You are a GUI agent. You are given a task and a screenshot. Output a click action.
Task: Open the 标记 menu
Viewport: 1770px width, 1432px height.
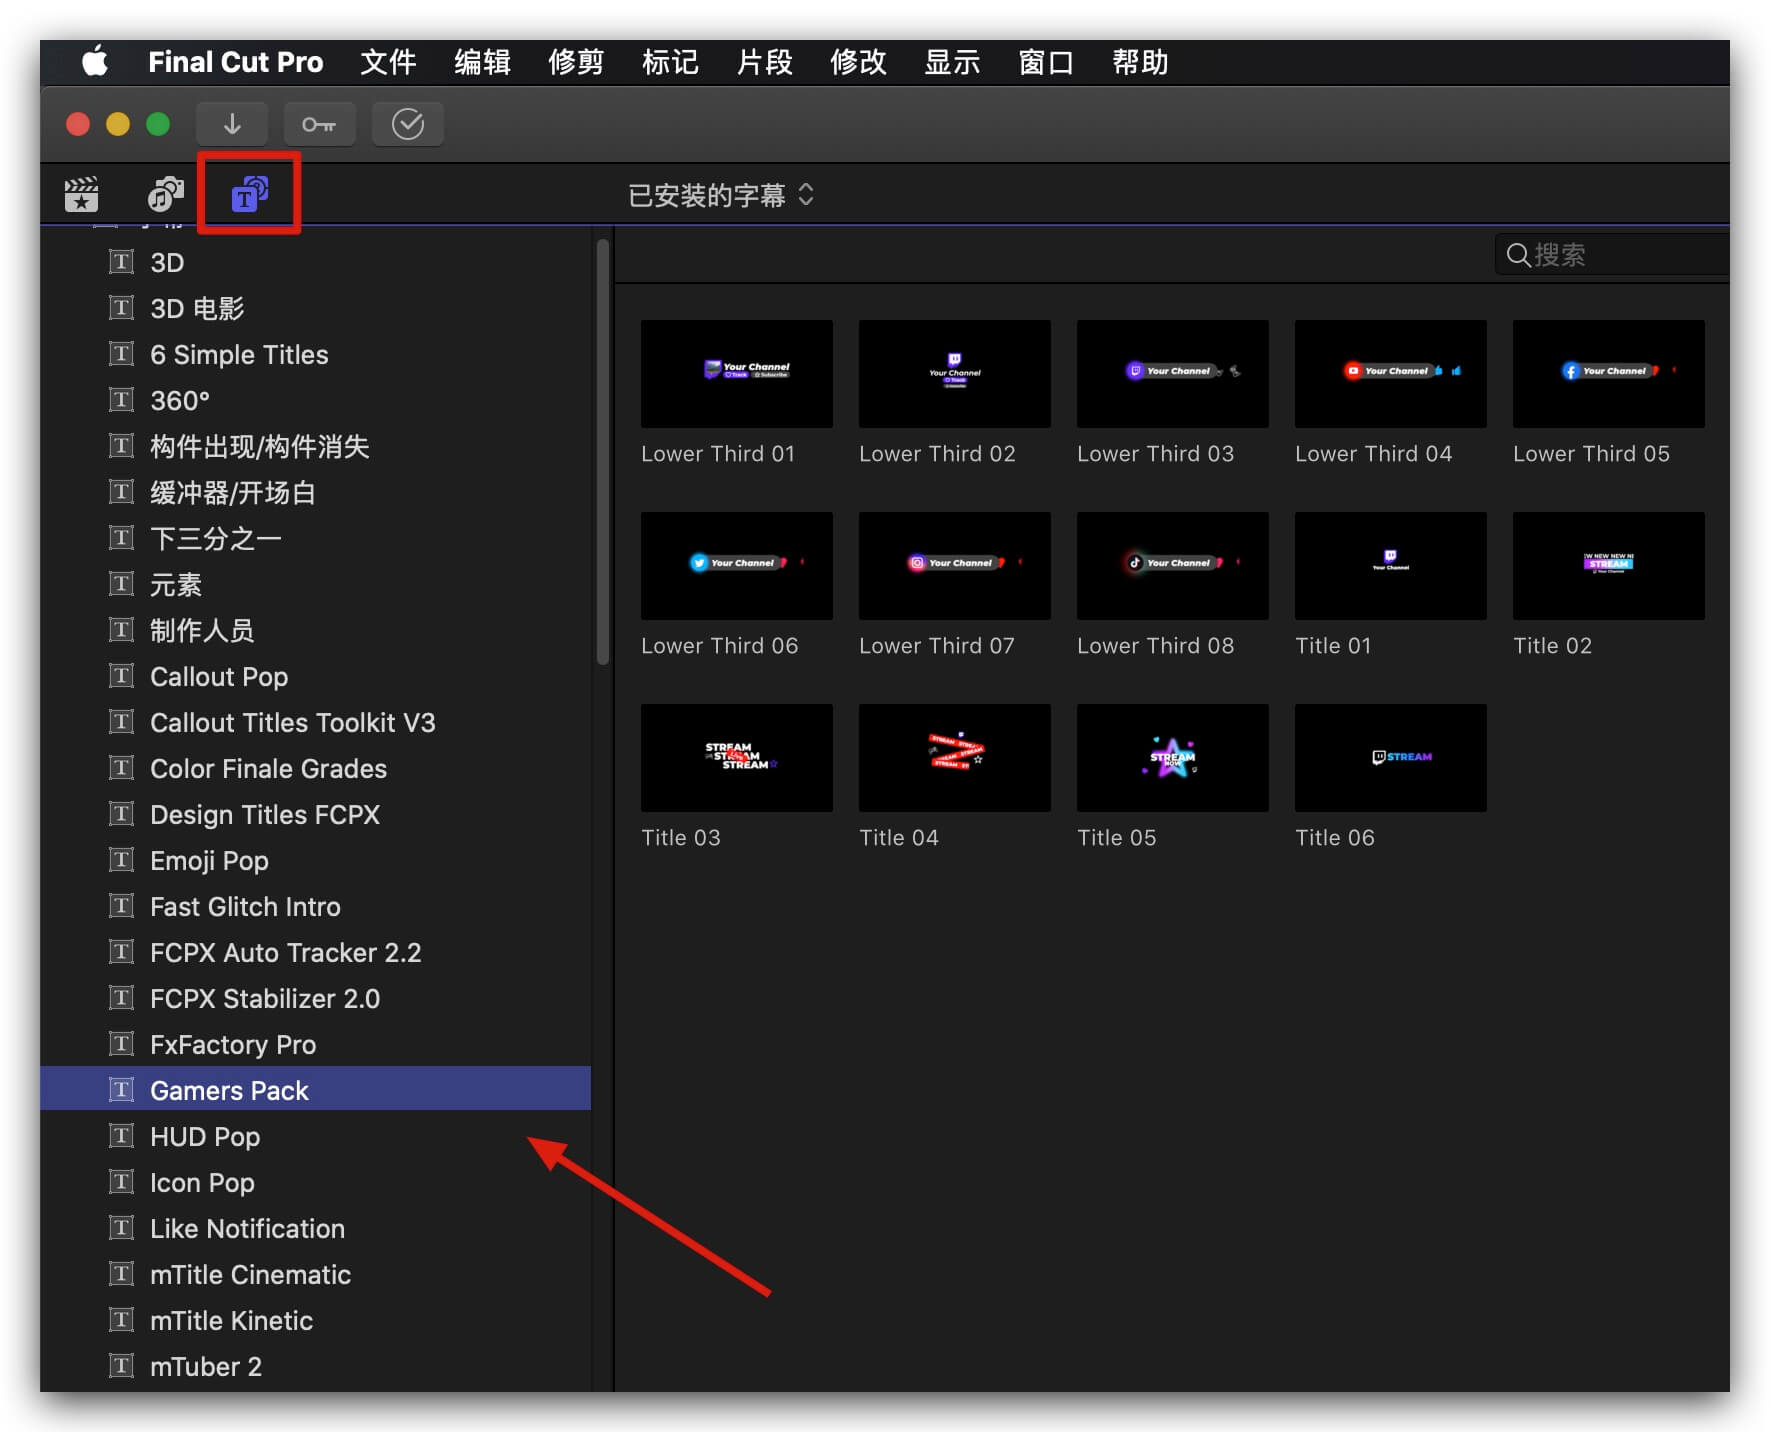click(x=670, y=62)
